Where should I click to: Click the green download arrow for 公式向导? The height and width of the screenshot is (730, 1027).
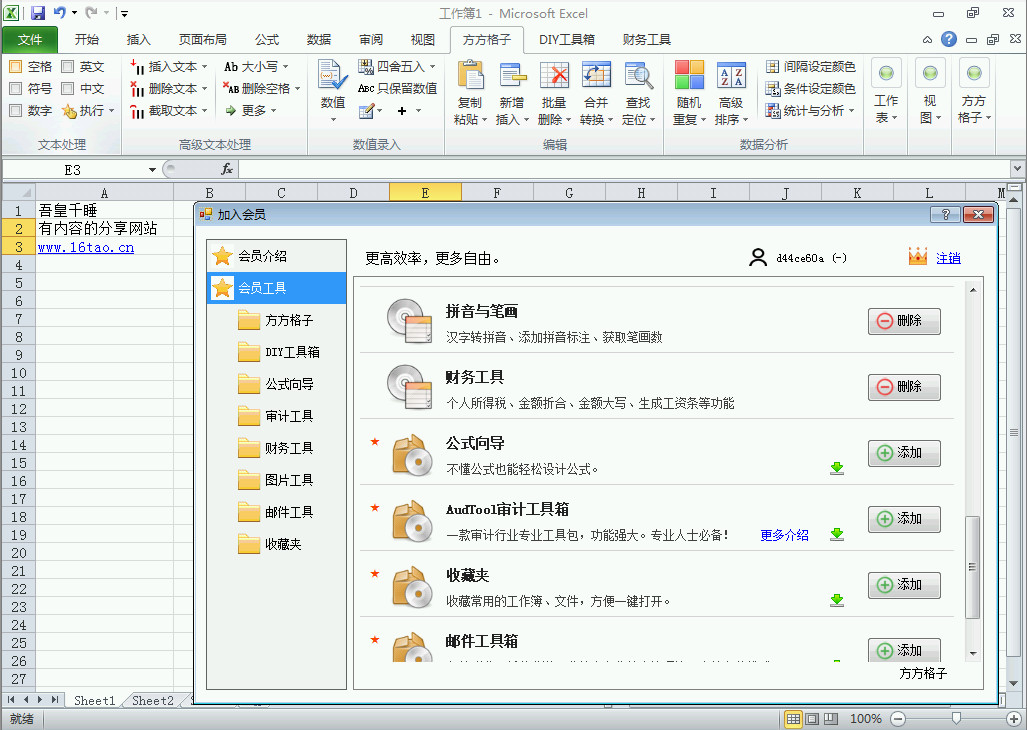837,468
